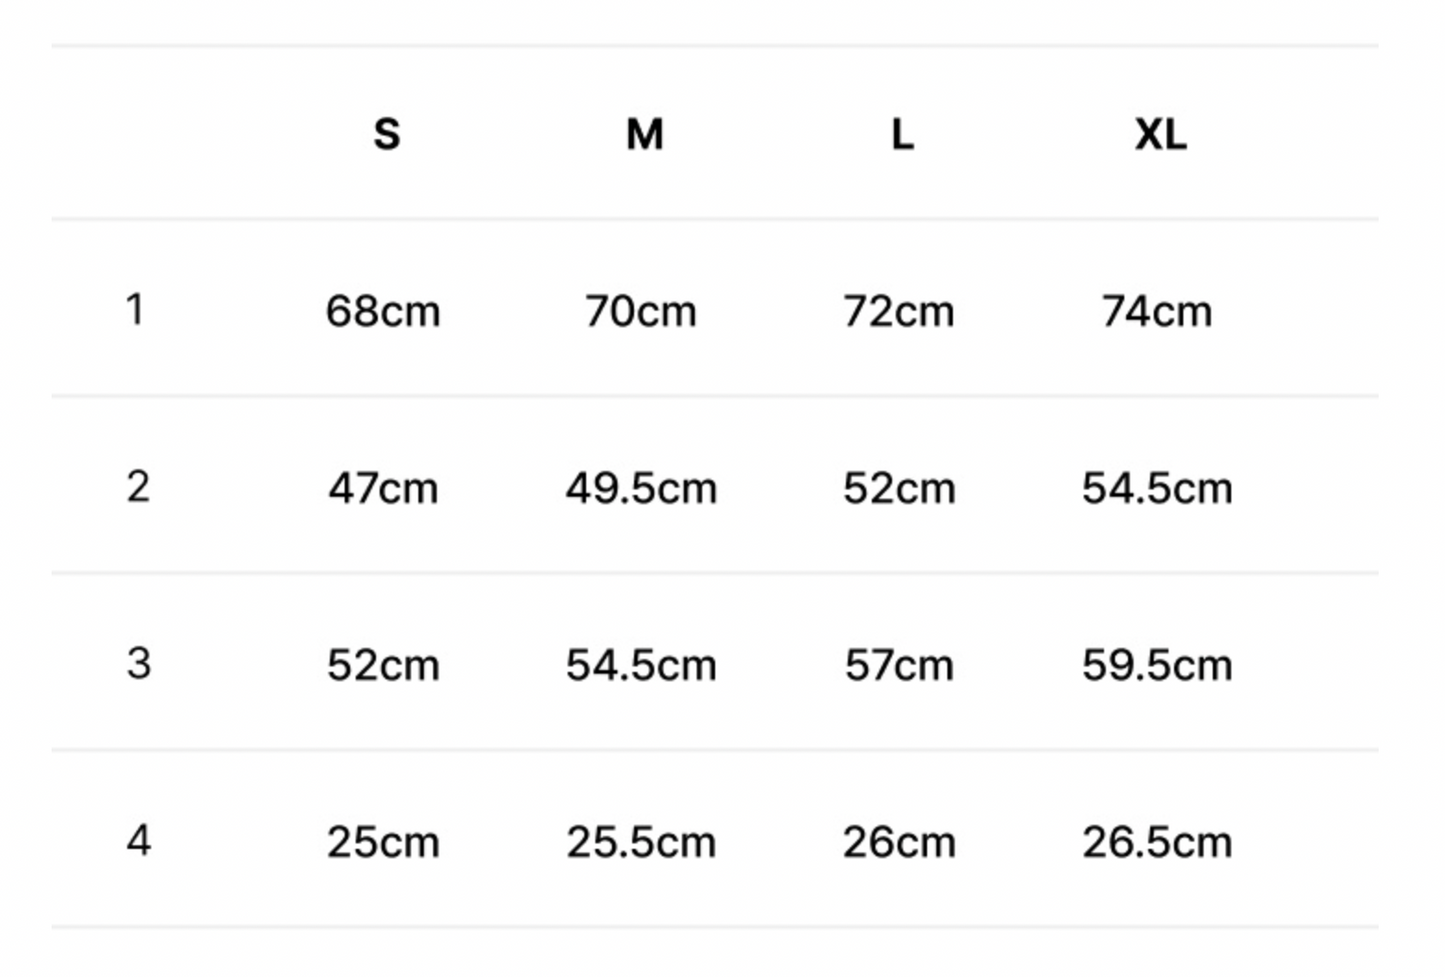Click the 26.5cm cell
Screen dimensions: 1445x977
tap(1157, 842)
